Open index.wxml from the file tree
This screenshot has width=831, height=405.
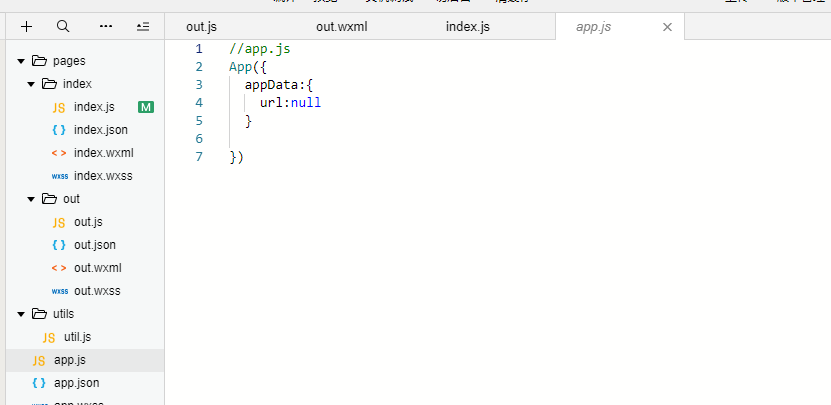click(x=104, y=153)
